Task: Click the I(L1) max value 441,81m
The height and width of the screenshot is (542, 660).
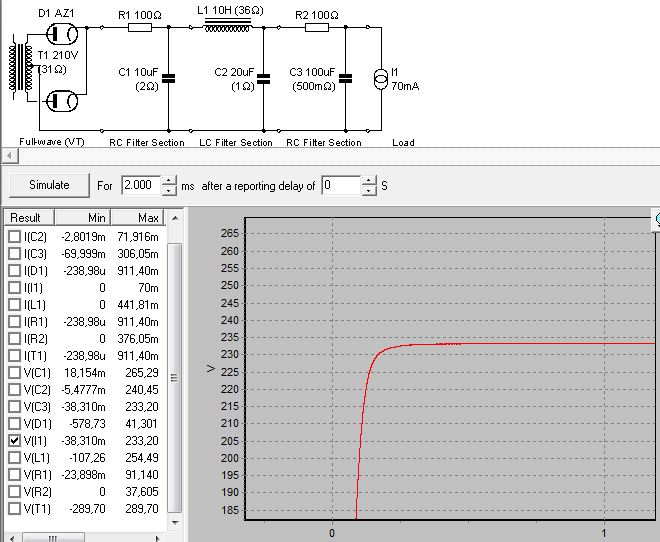Action: pos(138,305)
